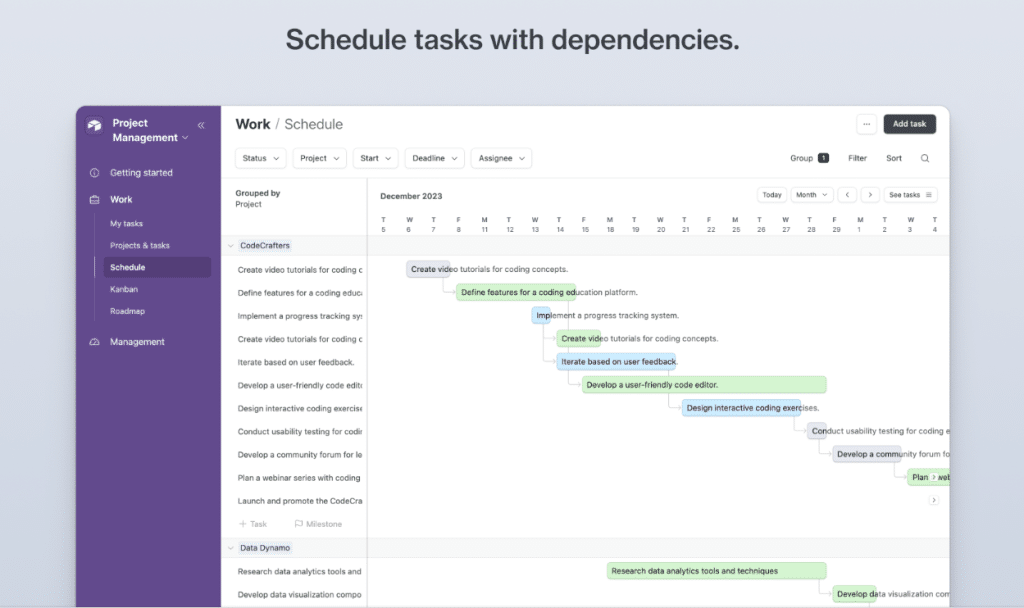Screen dimensions: 1024x608
Task: Open the Month view dropdown
Action: [811, 195]
